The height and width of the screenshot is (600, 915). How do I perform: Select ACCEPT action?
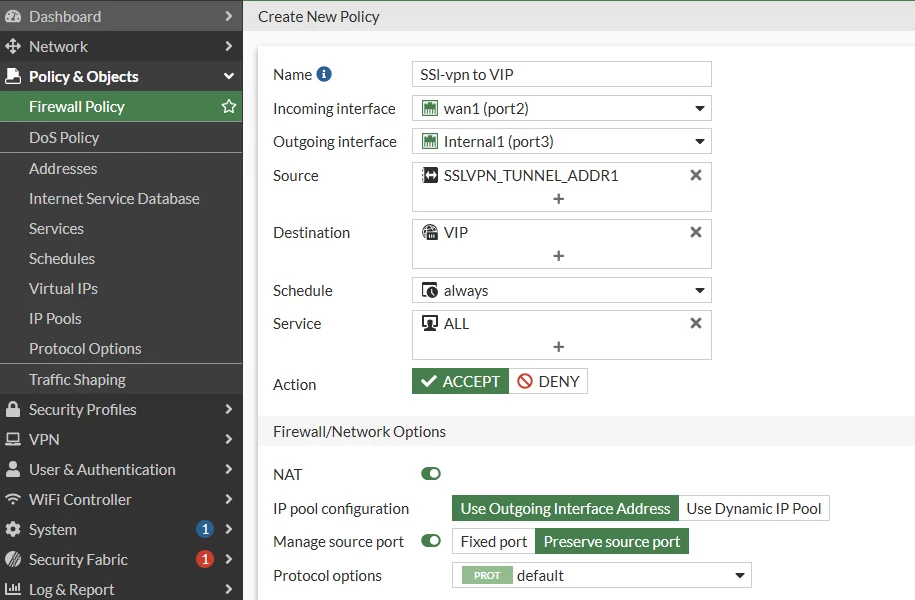pos(460,381)
